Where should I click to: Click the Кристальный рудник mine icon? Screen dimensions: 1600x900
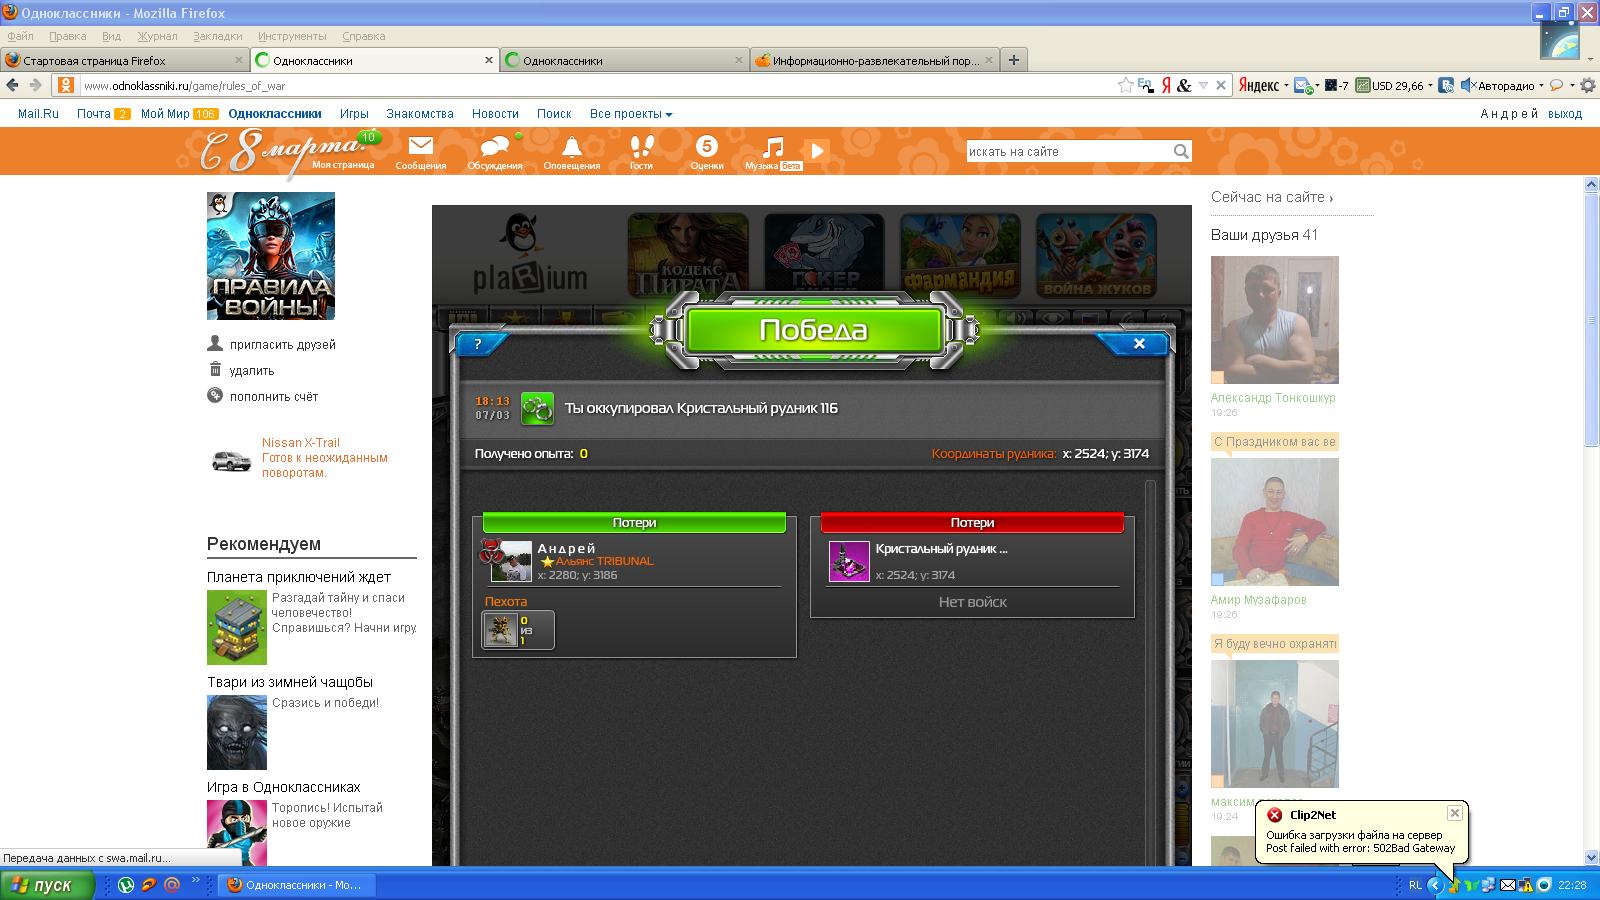pos(849,561)
